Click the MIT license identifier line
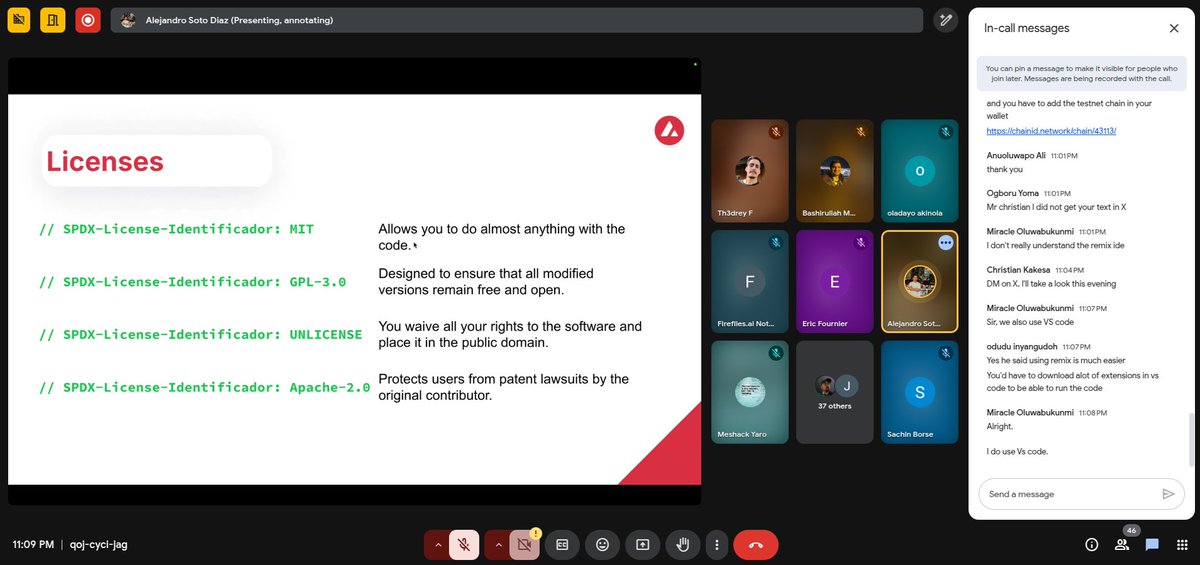Screen dimensions: 1200x565 pyautogui.click(x=176, y=229)
